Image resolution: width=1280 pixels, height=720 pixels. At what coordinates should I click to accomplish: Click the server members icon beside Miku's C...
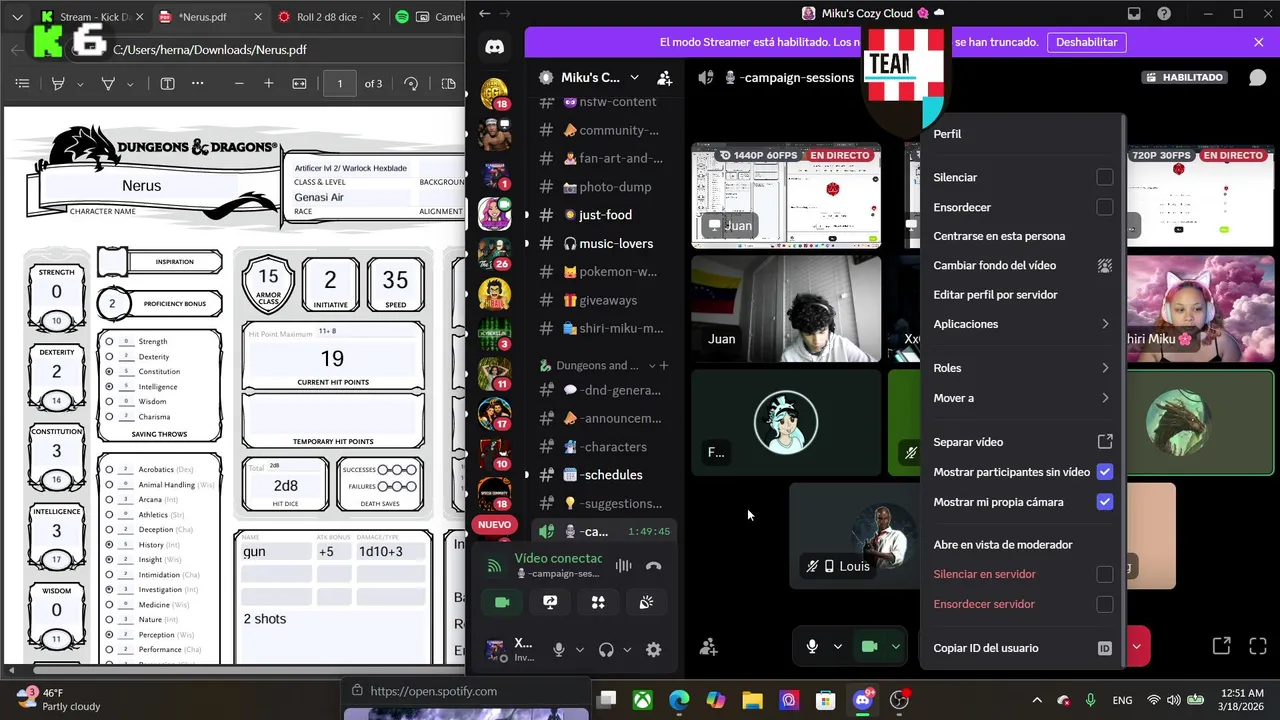pyautogui.click(x=664, y=77)
